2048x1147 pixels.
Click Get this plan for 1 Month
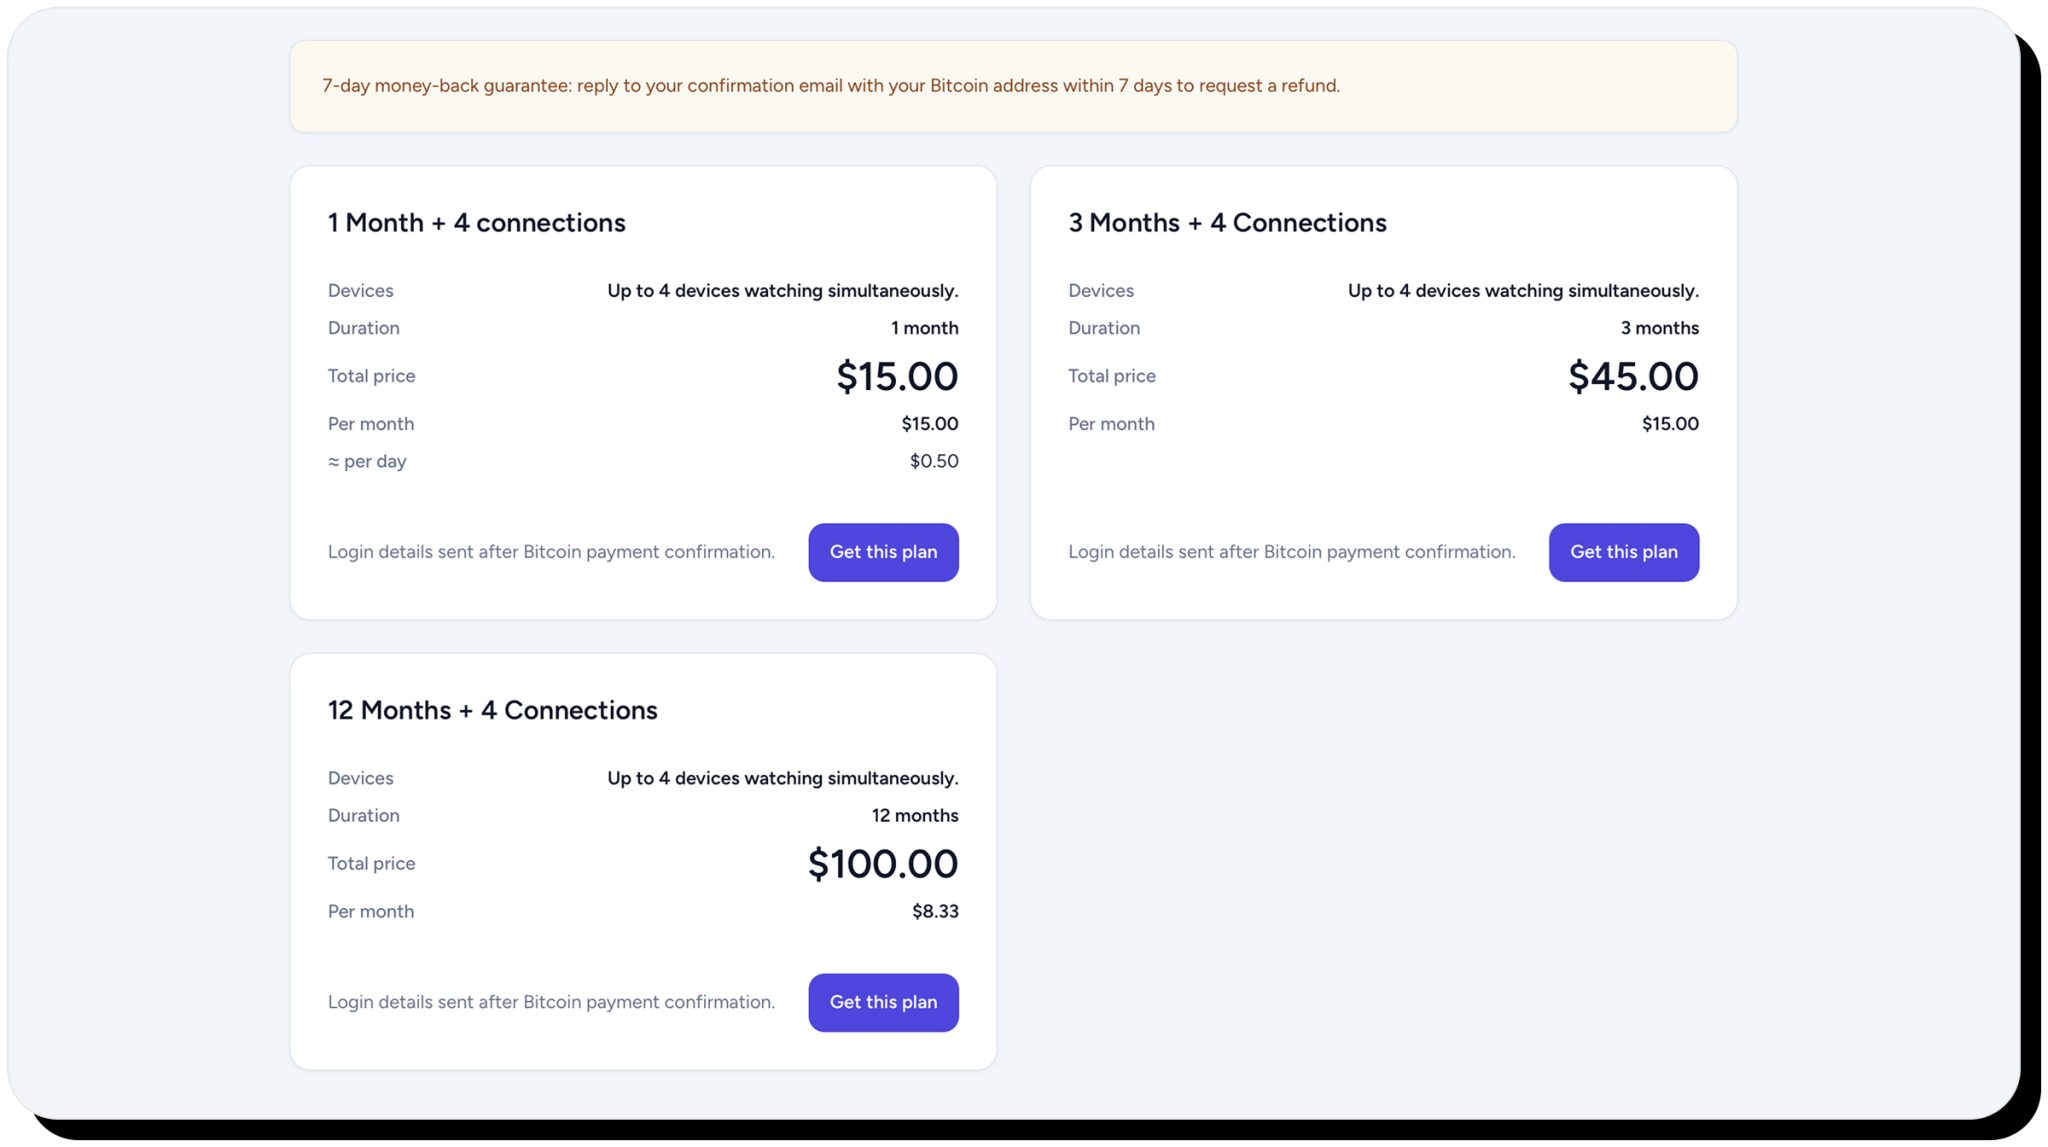(x=883, y=552)
